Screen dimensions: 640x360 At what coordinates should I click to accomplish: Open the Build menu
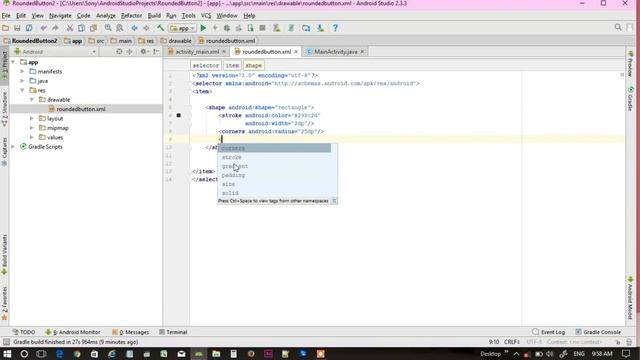[x=154, y=16]
